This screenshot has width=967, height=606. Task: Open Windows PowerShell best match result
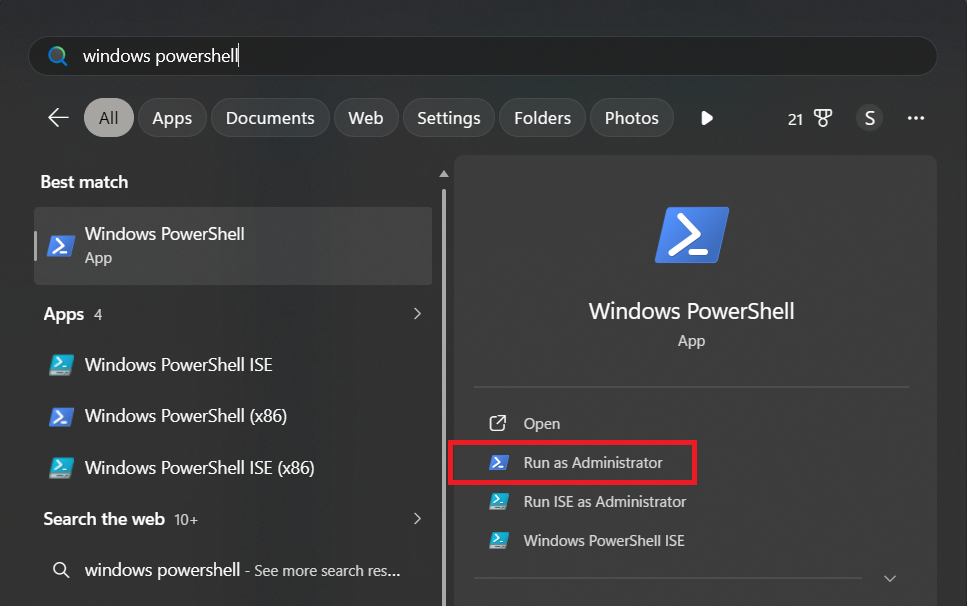[x=233, y=246]
